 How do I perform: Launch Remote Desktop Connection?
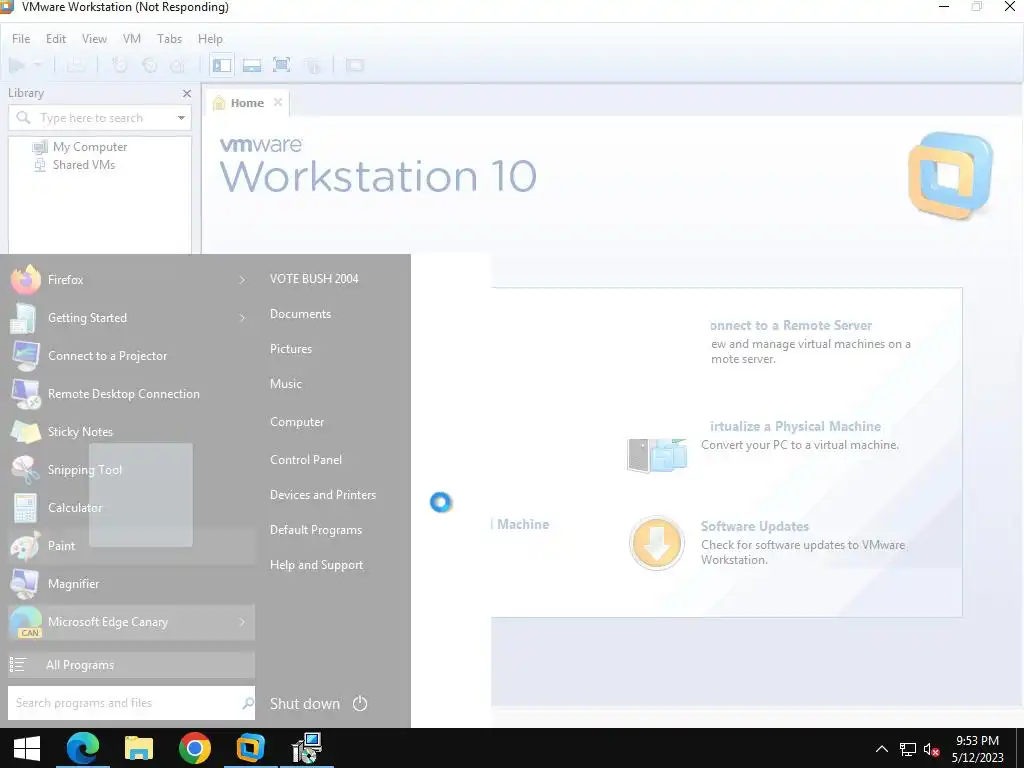131,394
